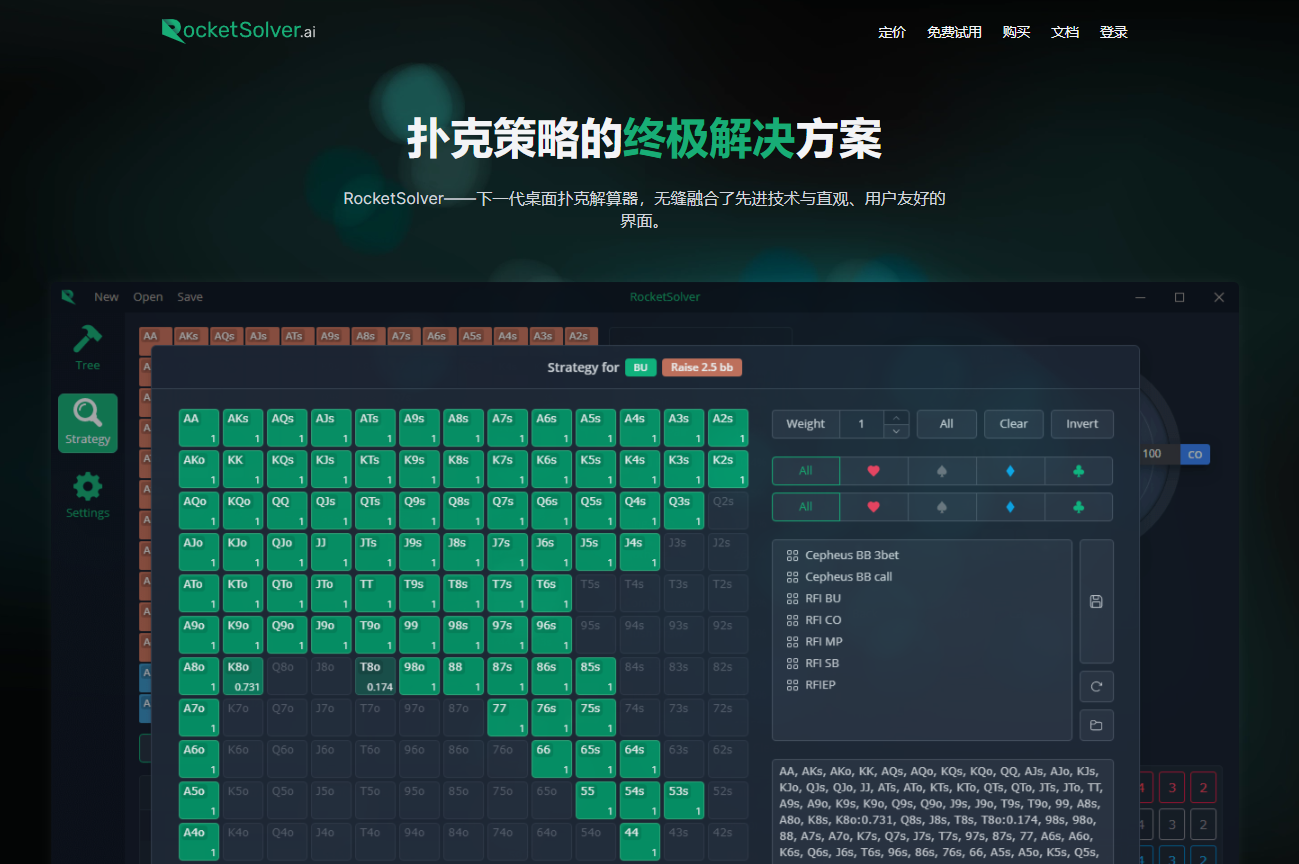Screen dimensions: 1299x864
Task: Click the RocketSolver.ai logo in the page header
Action: [239, 30]
